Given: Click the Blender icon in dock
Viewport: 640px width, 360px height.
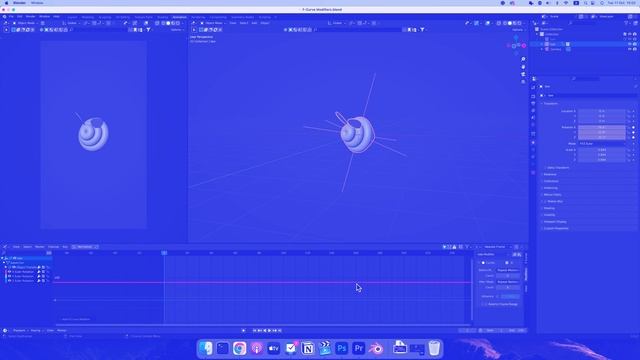Looking at the screenshot, I should coord(376,348).
